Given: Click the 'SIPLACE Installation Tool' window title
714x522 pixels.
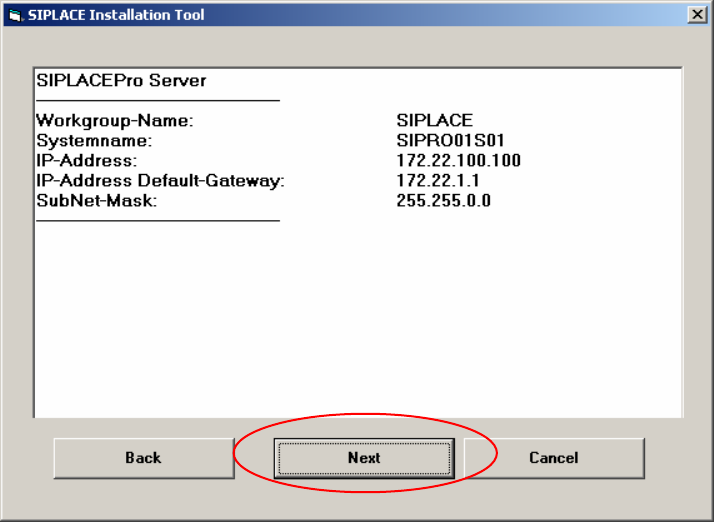Looking at the screenshot, I should click(x=116, y=15).
